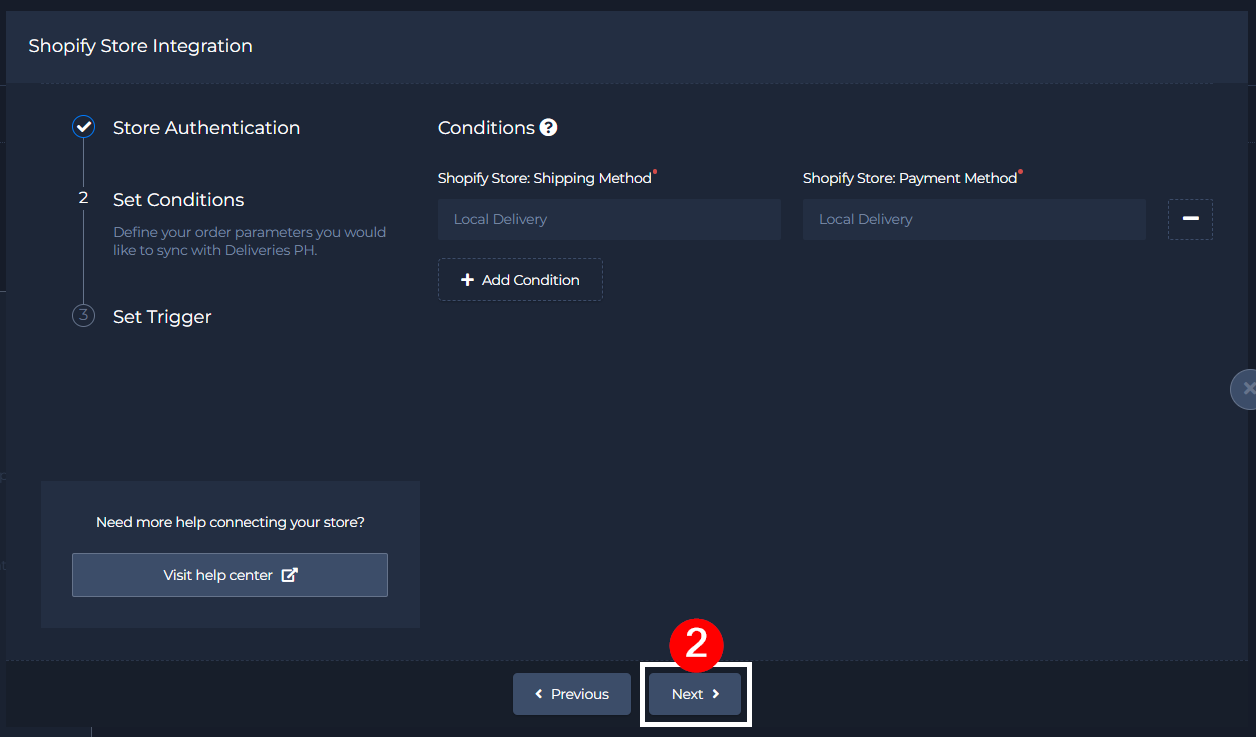Click the Payment Method field label
Image resolution: width=1256 pixels, height=737 pixels.
(x=910, y=178)
